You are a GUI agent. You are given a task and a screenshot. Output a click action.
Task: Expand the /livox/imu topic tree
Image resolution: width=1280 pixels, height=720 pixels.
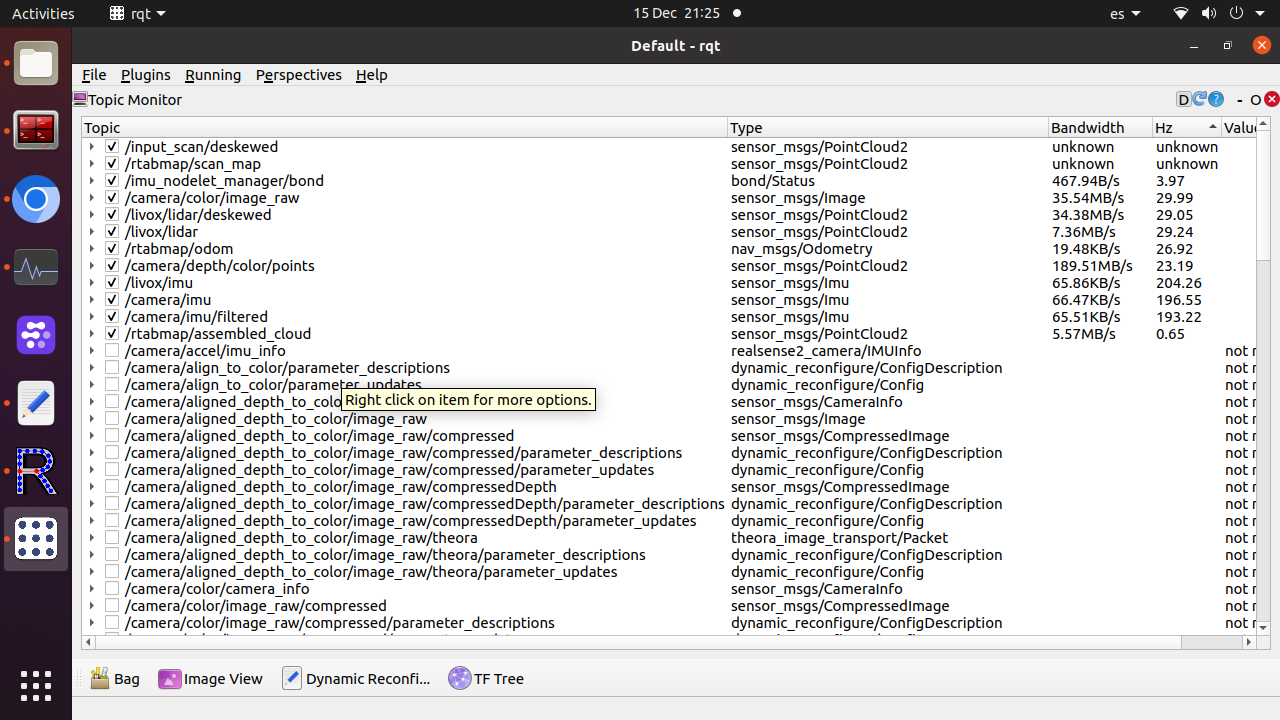coord(92,283)
